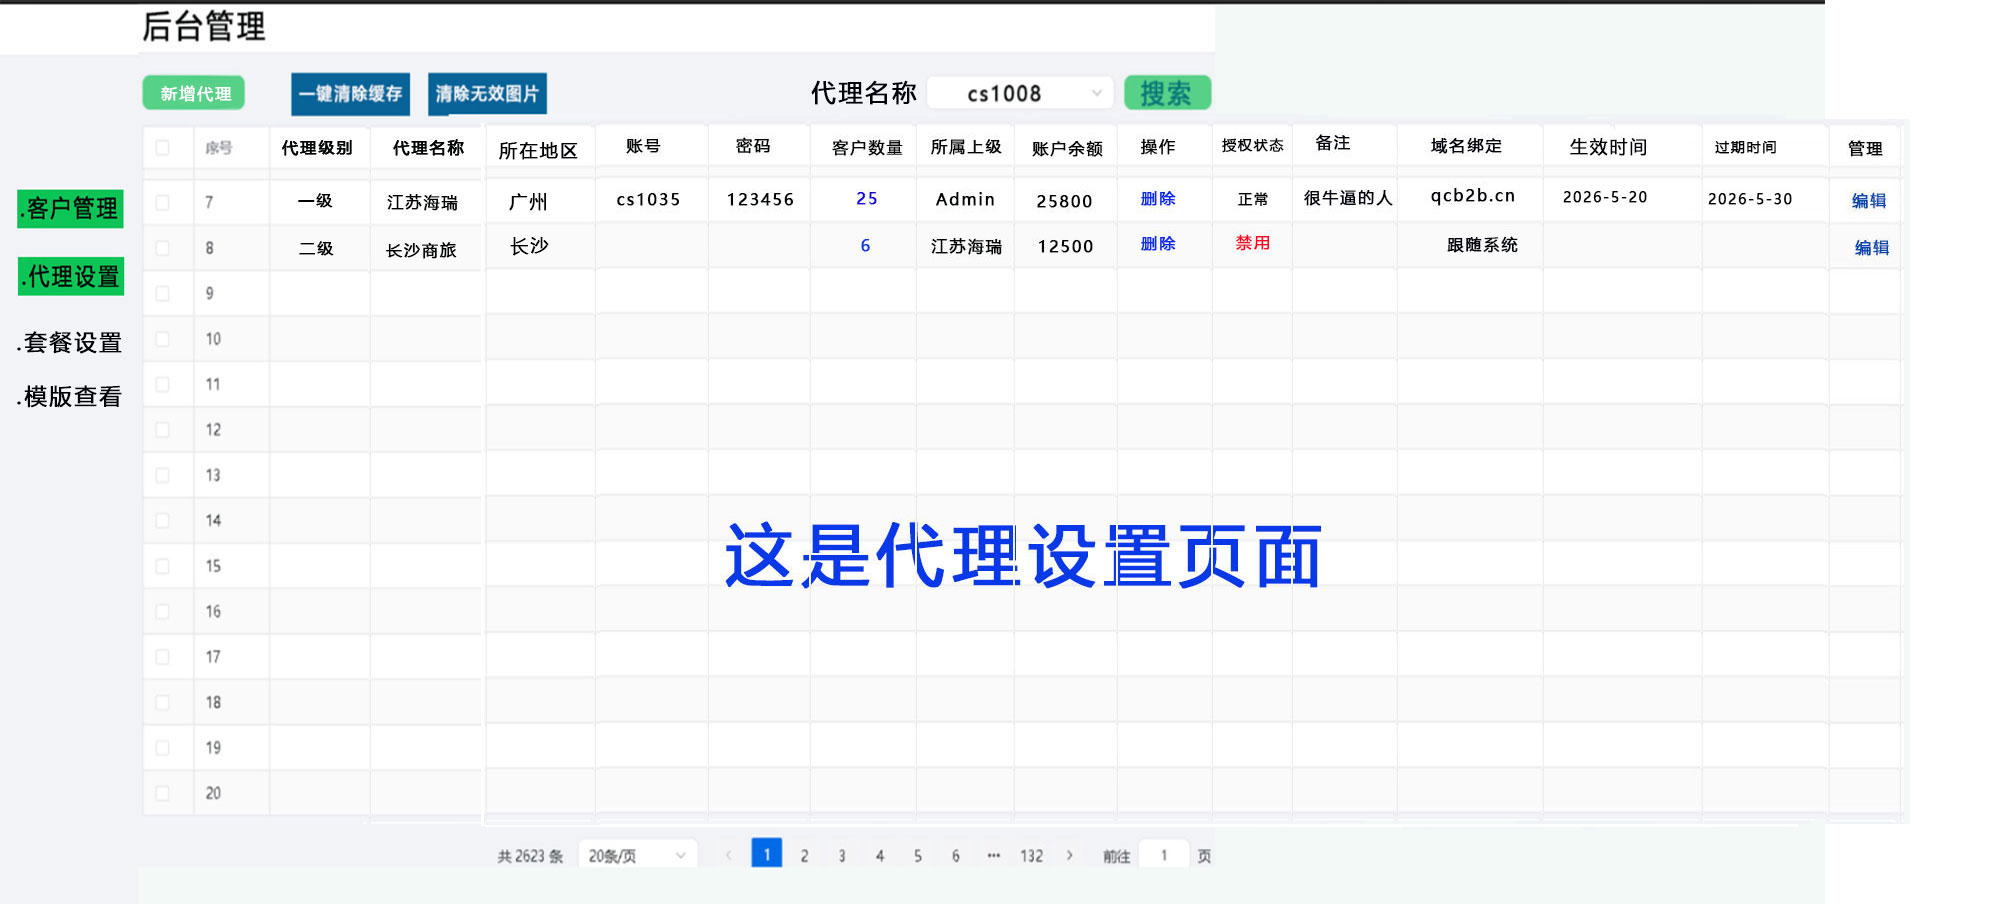Open 套餐设置 in the sidebar
Screen dimensions: 2006x904
pos(70,342)
